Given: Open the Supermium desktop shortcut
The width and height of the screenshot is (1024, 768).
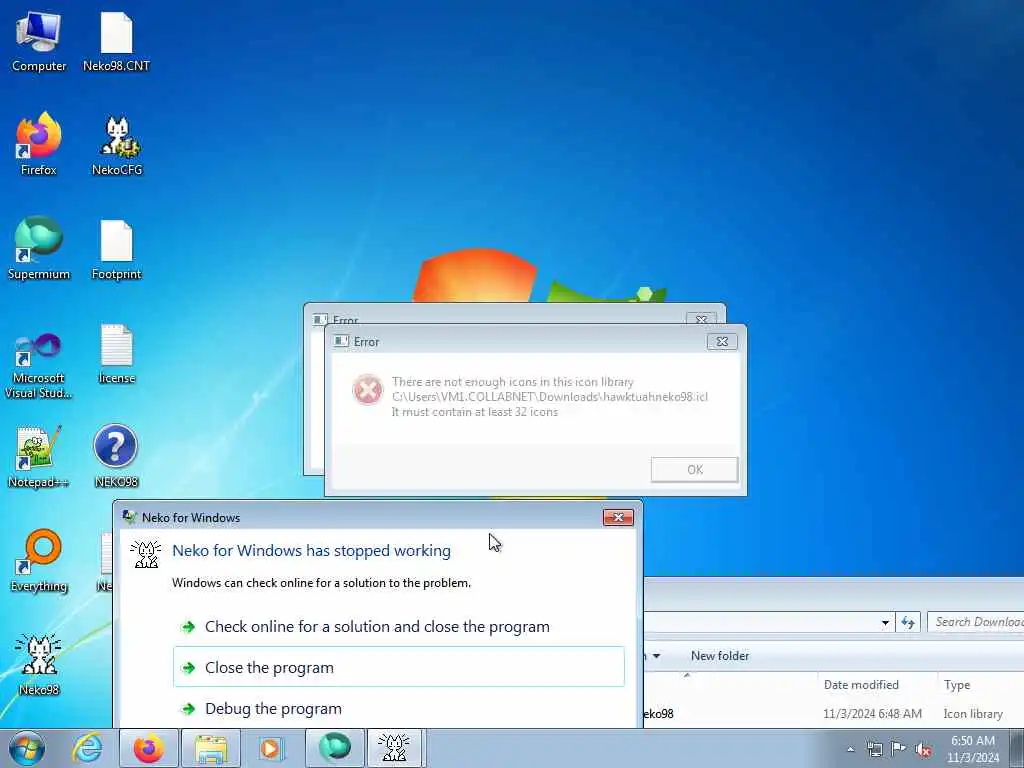Looking at the screenshot, I should tap(39, 249).
